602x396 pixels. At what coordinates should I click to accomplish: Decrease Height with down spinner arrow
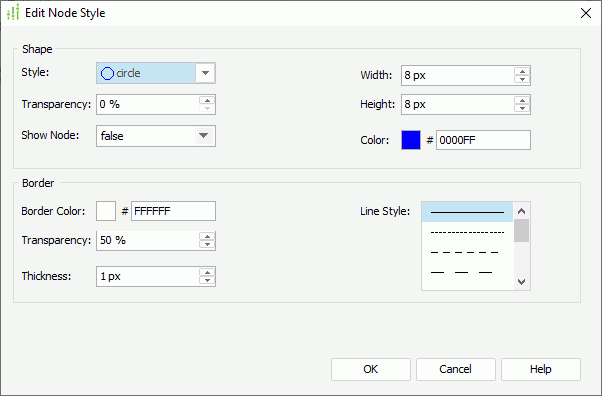(522, 109)
